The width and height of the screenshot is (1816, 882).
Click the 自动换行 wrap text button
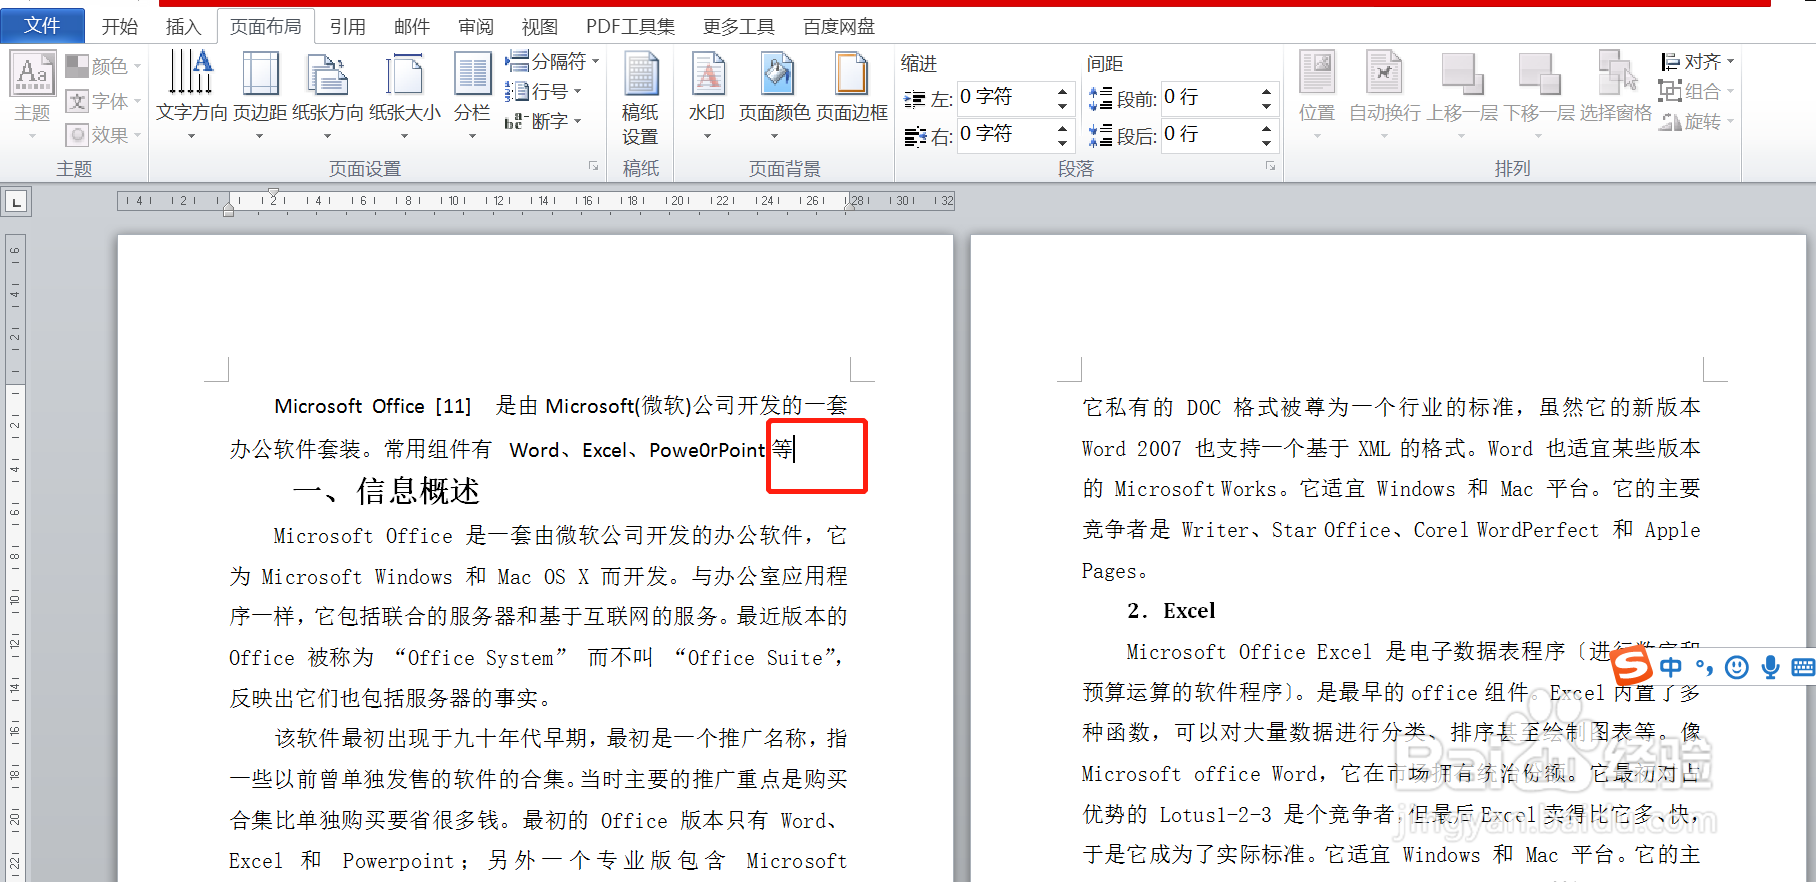click(1384, 95)
